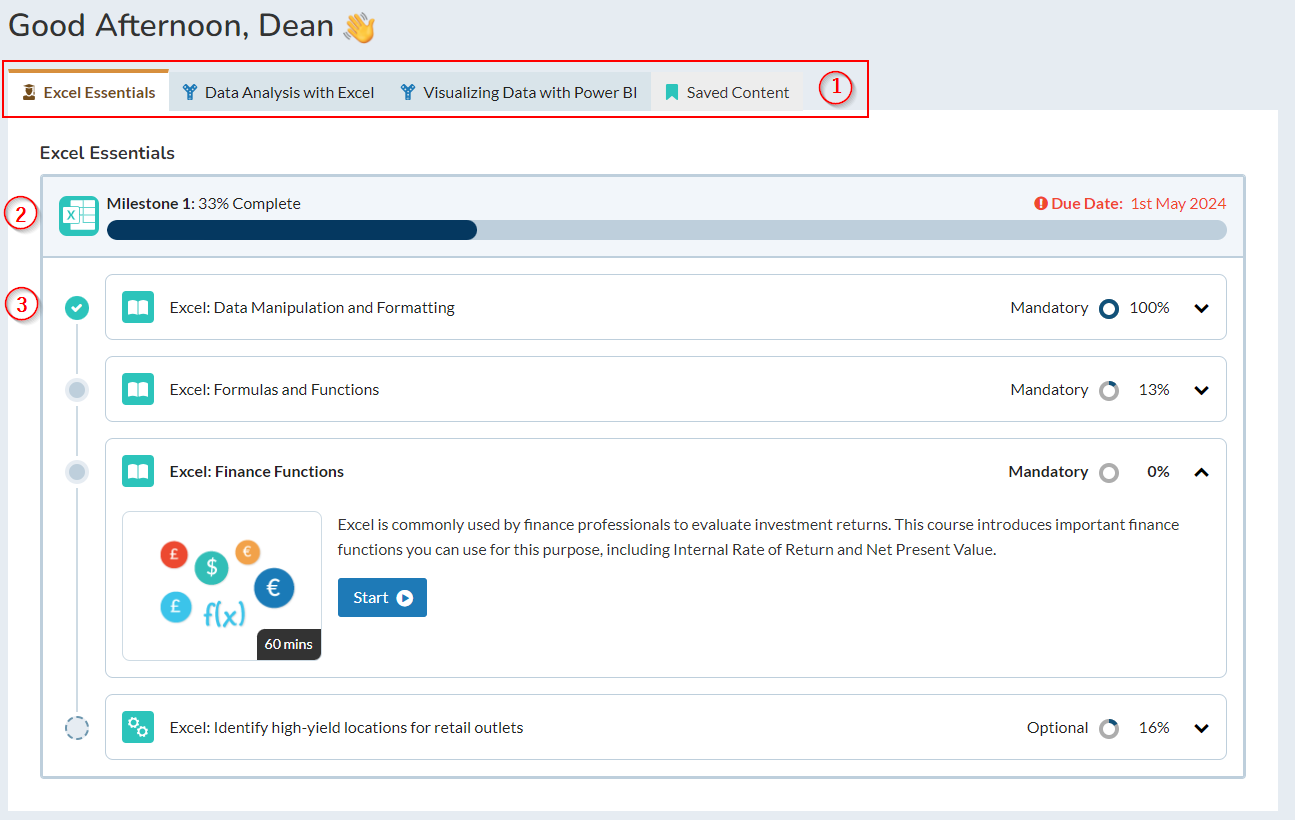The height and width of the screenshot is (820, 1295).
Task: Click the 100% progress ring icon
Action: [1108, 308]
